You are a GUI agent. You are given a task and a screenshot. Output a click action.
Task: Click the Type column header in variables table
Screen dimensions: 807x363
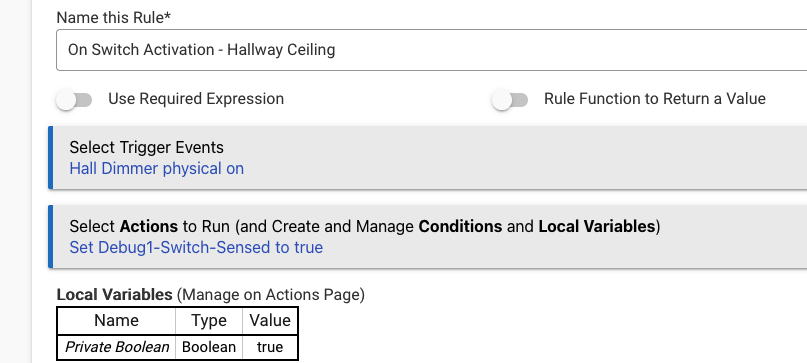pos(209,321)
